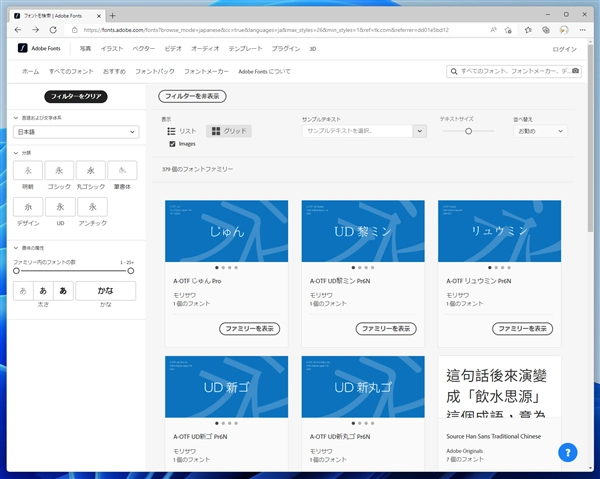Open the 日本語 language dropdown

pyautogui.click(x=76, y=132)
